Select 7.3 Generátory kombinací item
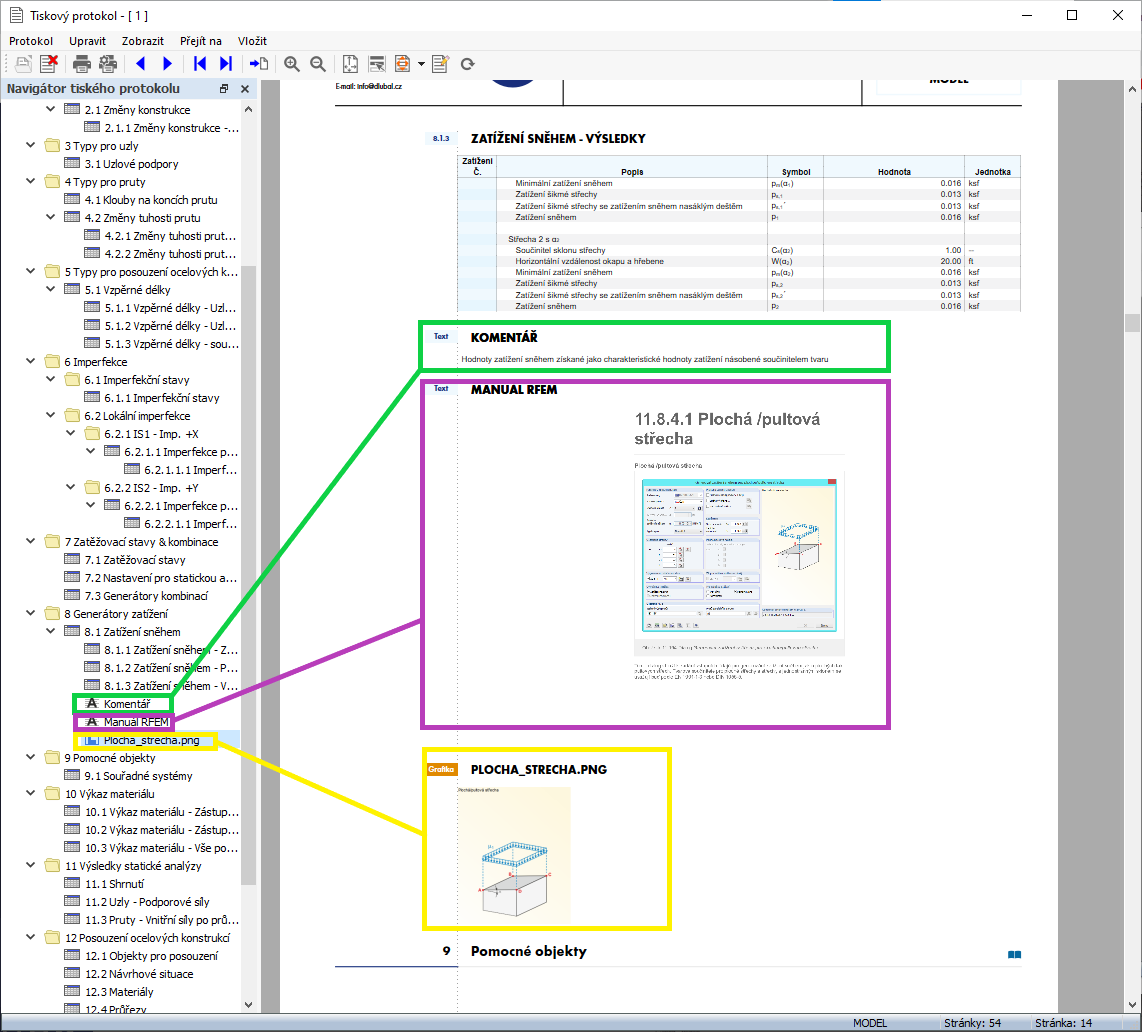Image resolution: width=1142 pixels, height=1032 pixels. point(146,596)
